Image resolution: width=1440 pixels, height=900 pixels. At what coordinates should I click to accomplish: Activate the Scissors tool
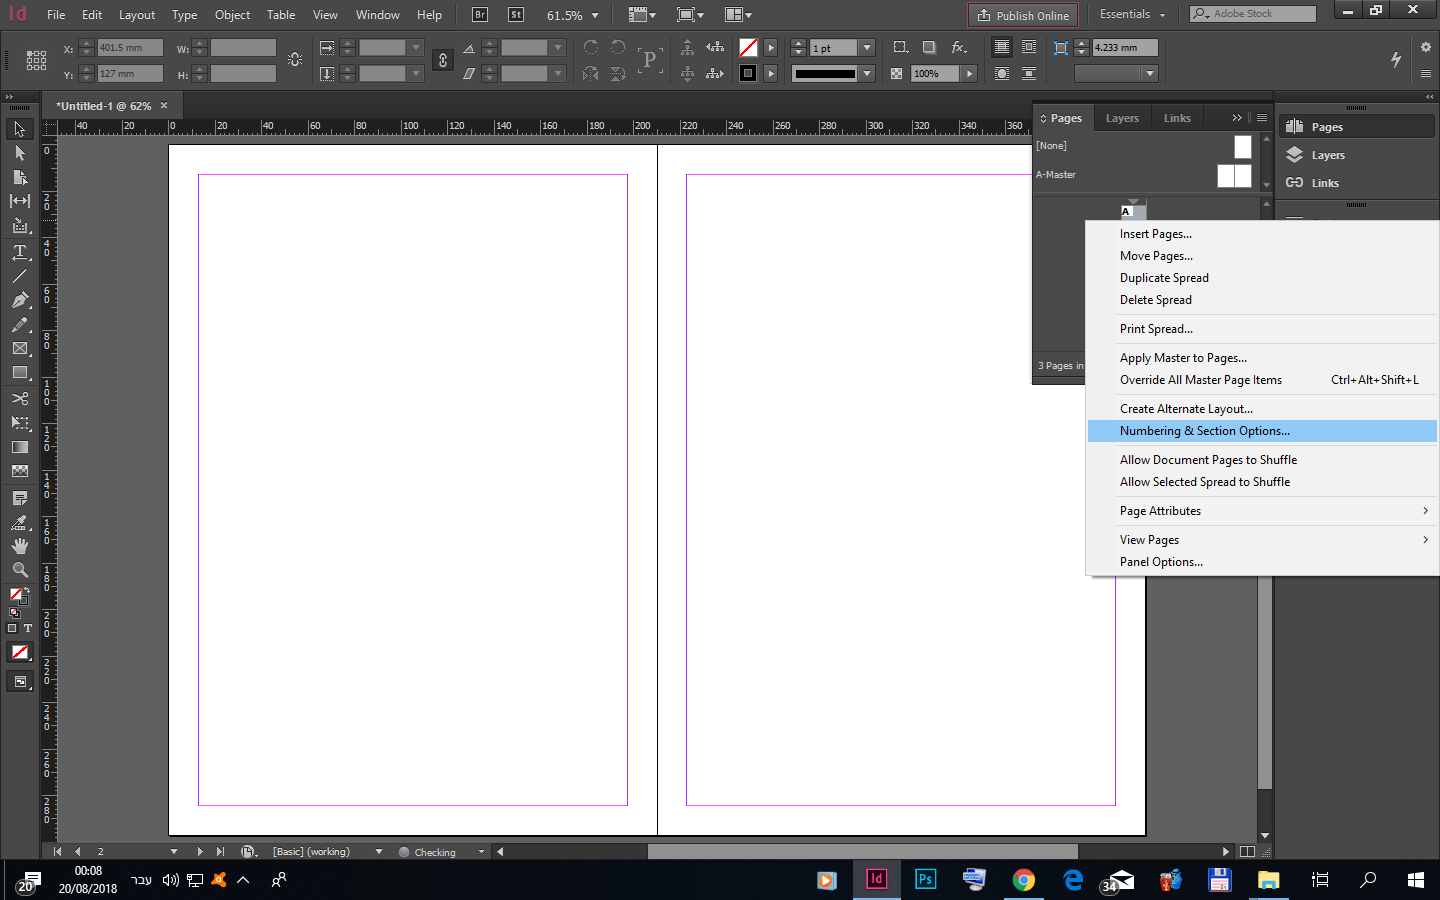click(21, 398)
